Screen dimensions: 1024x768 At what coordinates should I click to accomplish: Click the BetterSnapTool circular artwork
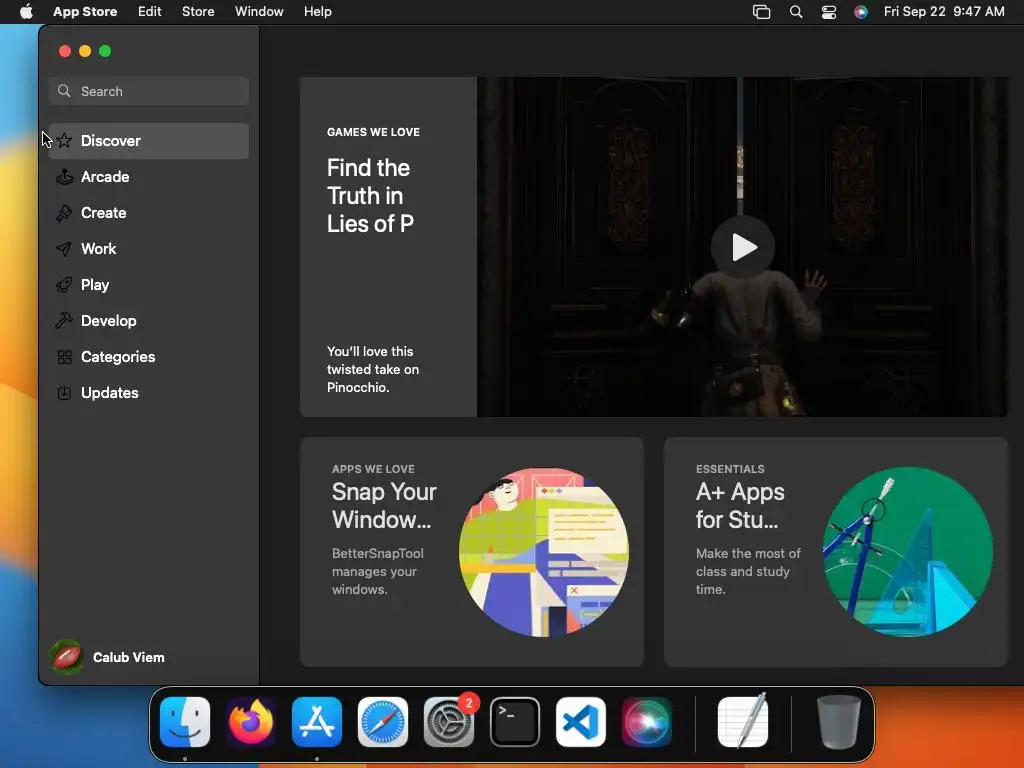coord(544,552)
